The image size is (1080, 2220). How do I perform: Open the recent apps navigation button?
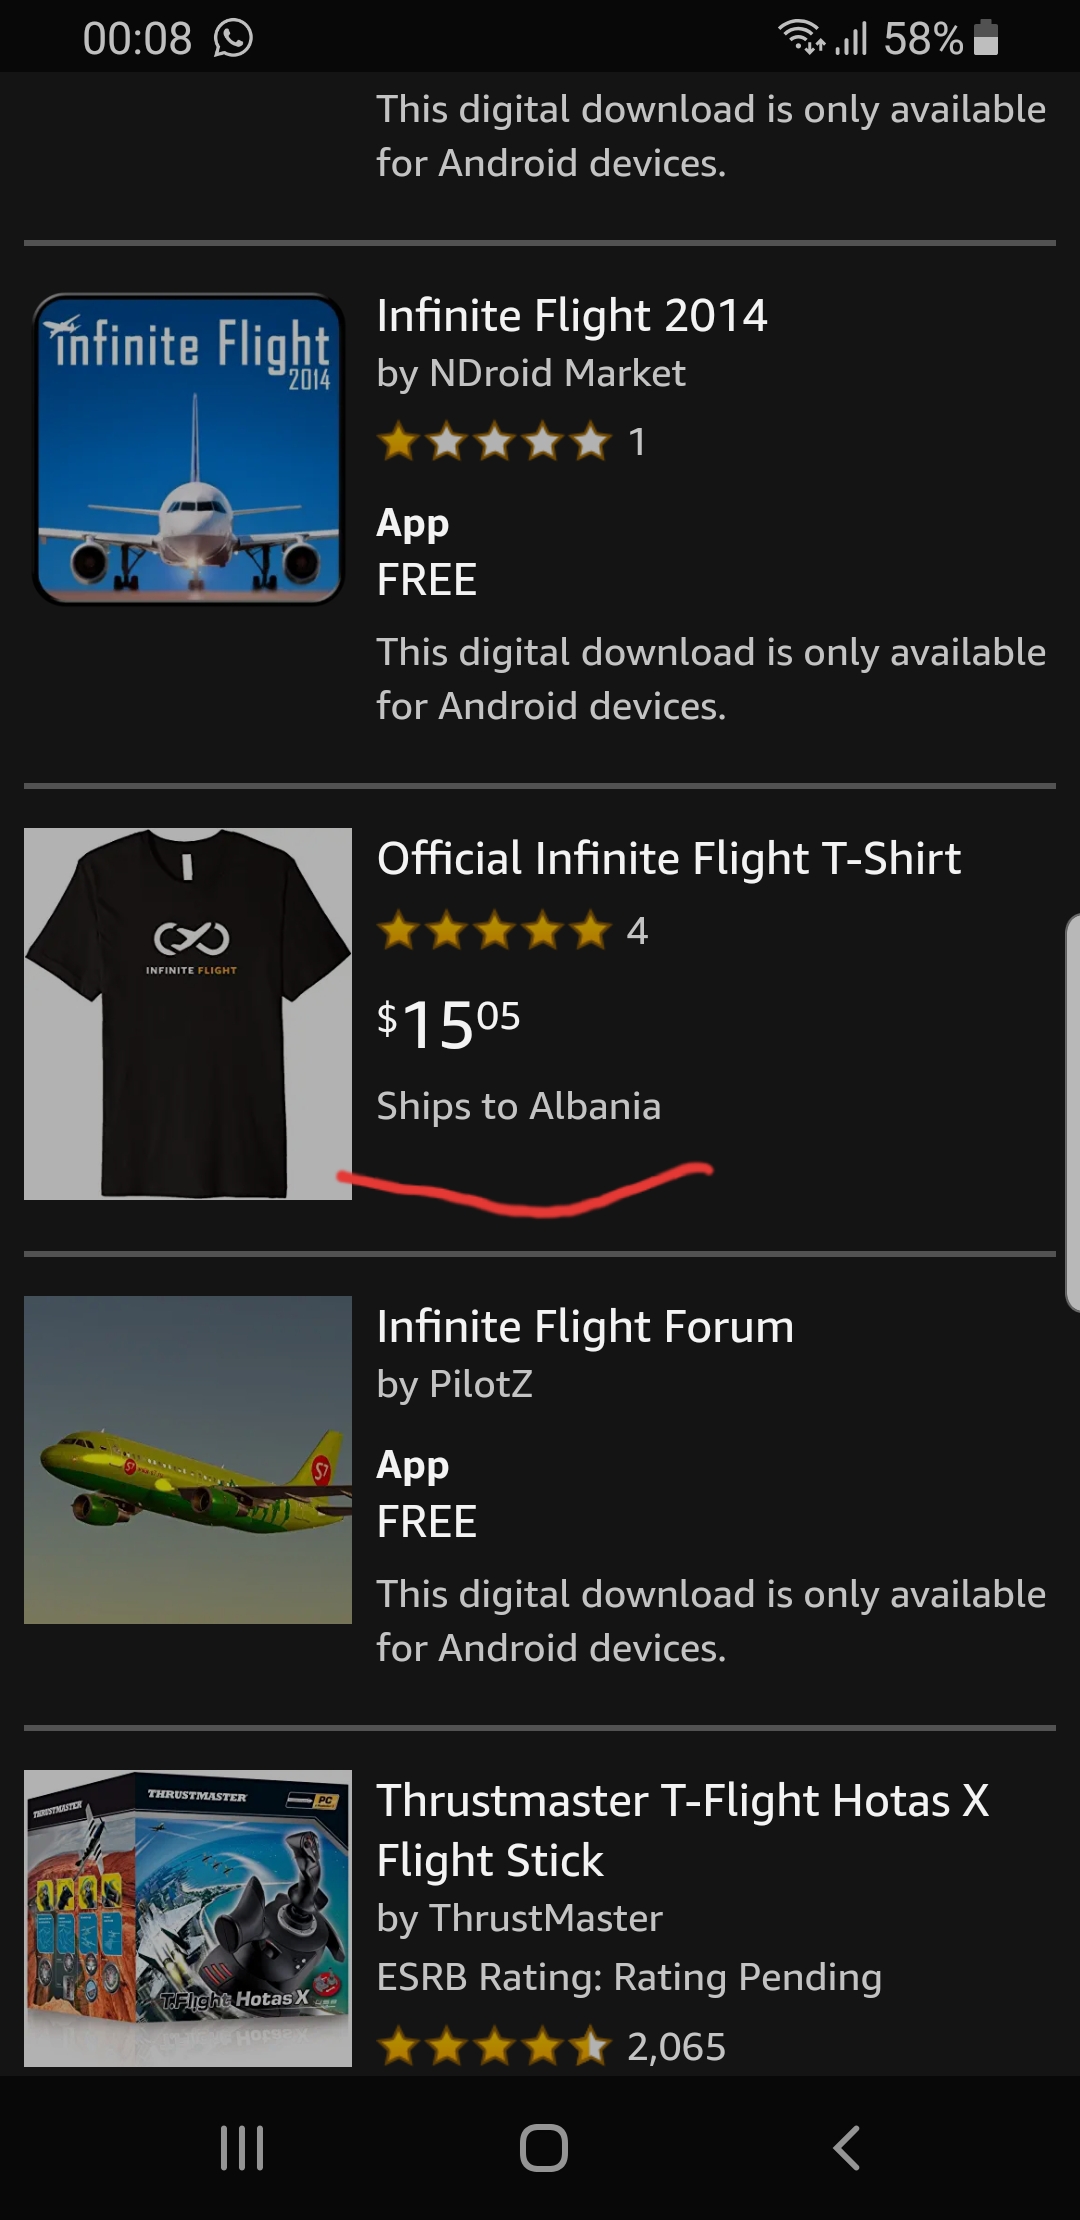click(241, 2147)
